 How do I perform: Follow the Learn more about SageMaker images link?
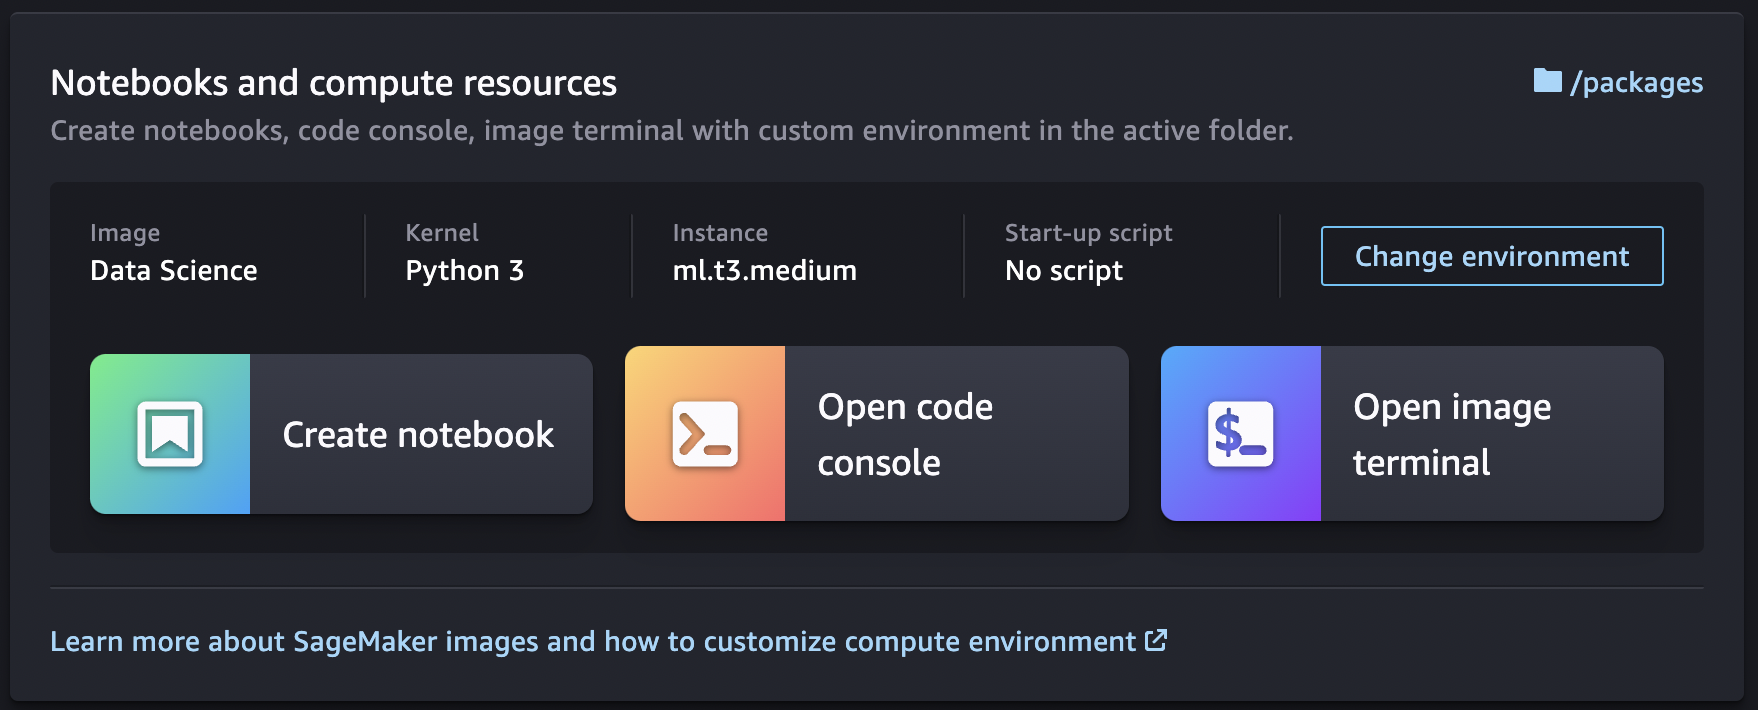(592, 641)
